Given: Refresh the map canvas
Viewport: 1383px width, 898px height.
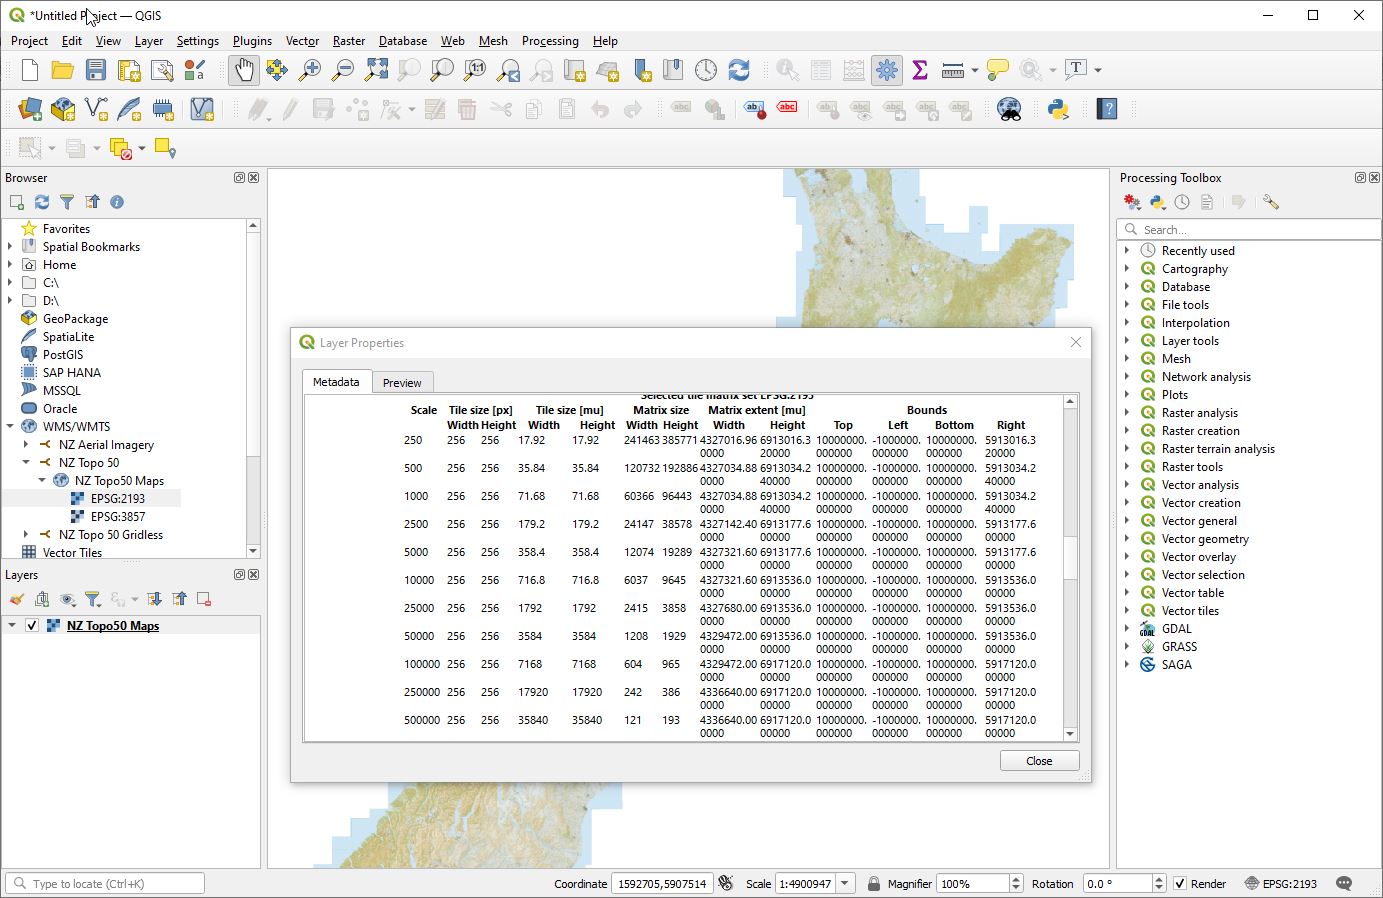Looking at the screenshot, I should coord(739,70).
